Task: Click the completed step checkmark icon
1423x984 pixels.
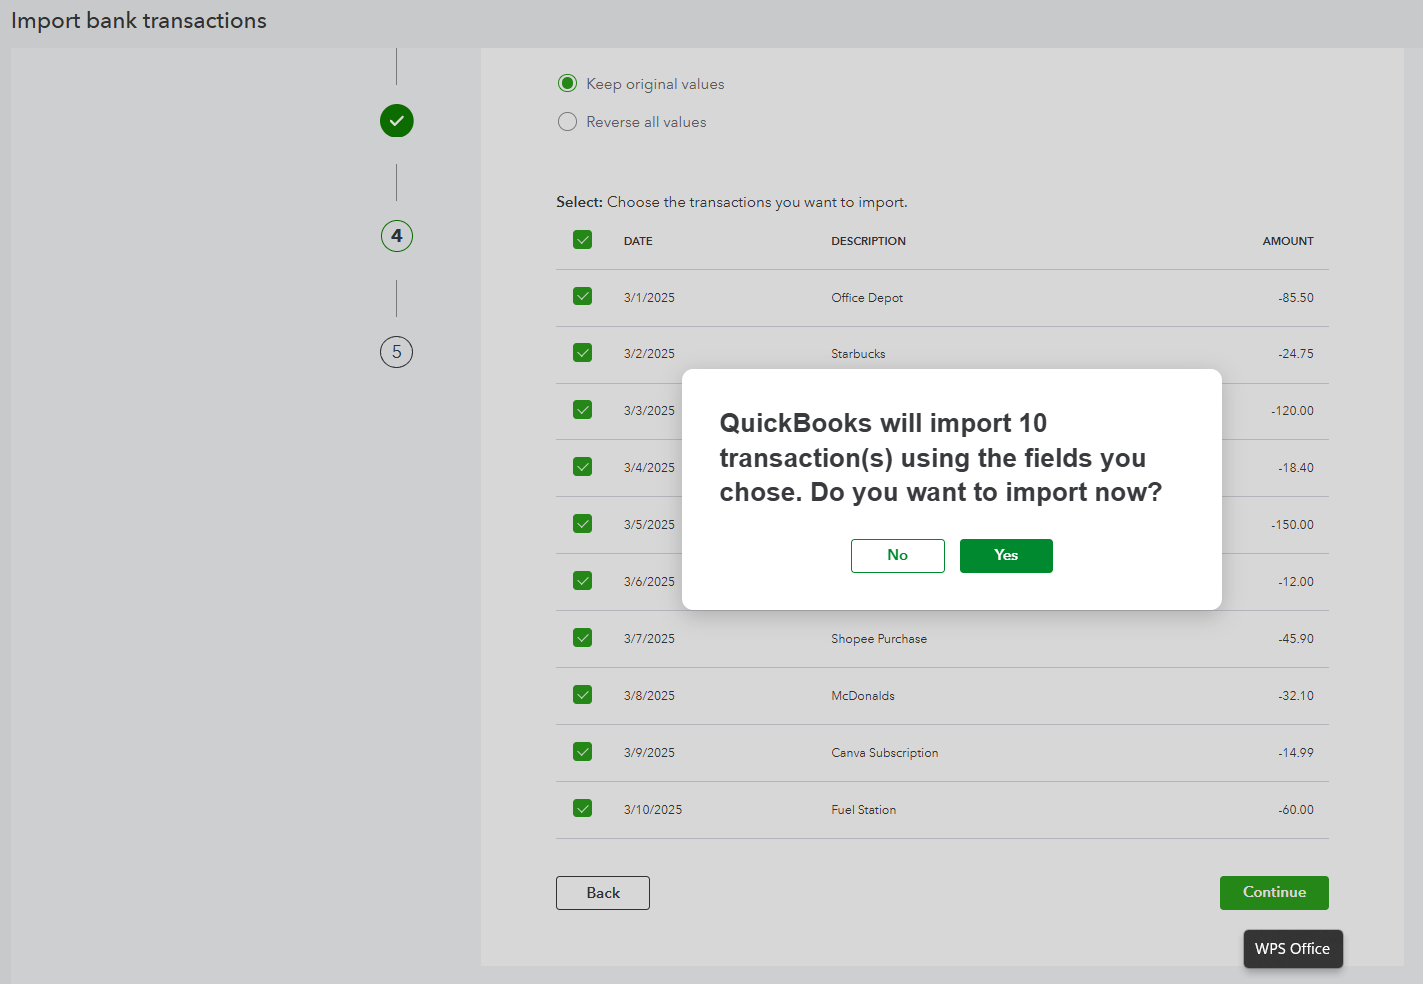Action: coord(397,121)
